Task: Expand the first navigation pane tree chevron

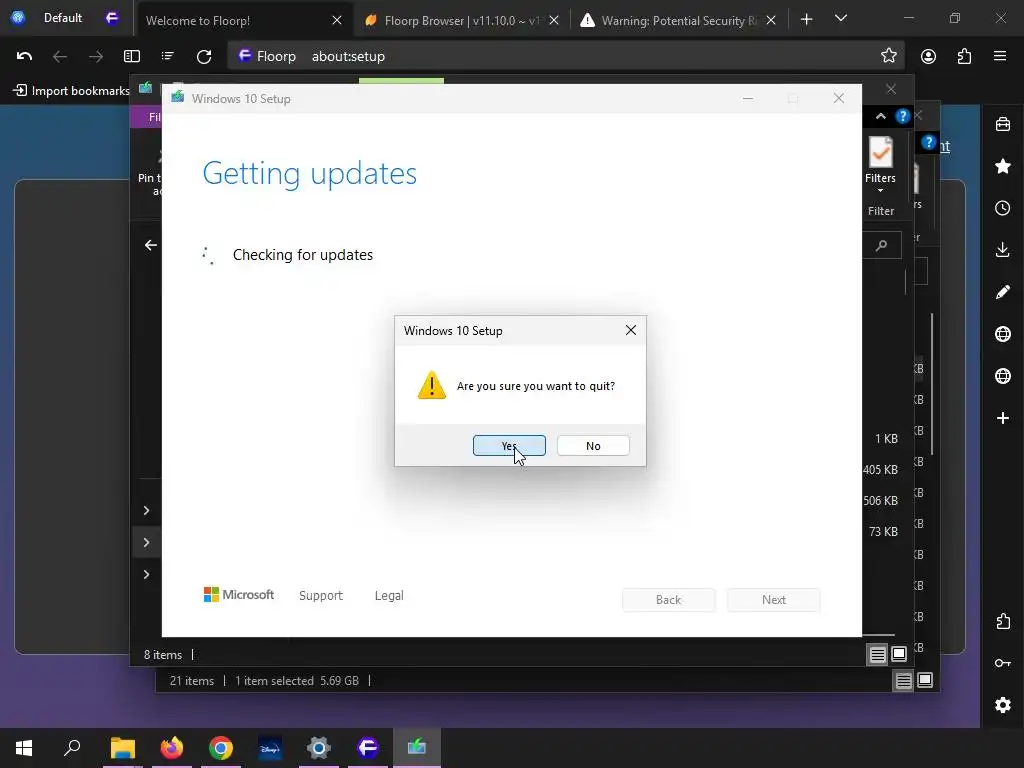Action: click(x=146, y=510)
